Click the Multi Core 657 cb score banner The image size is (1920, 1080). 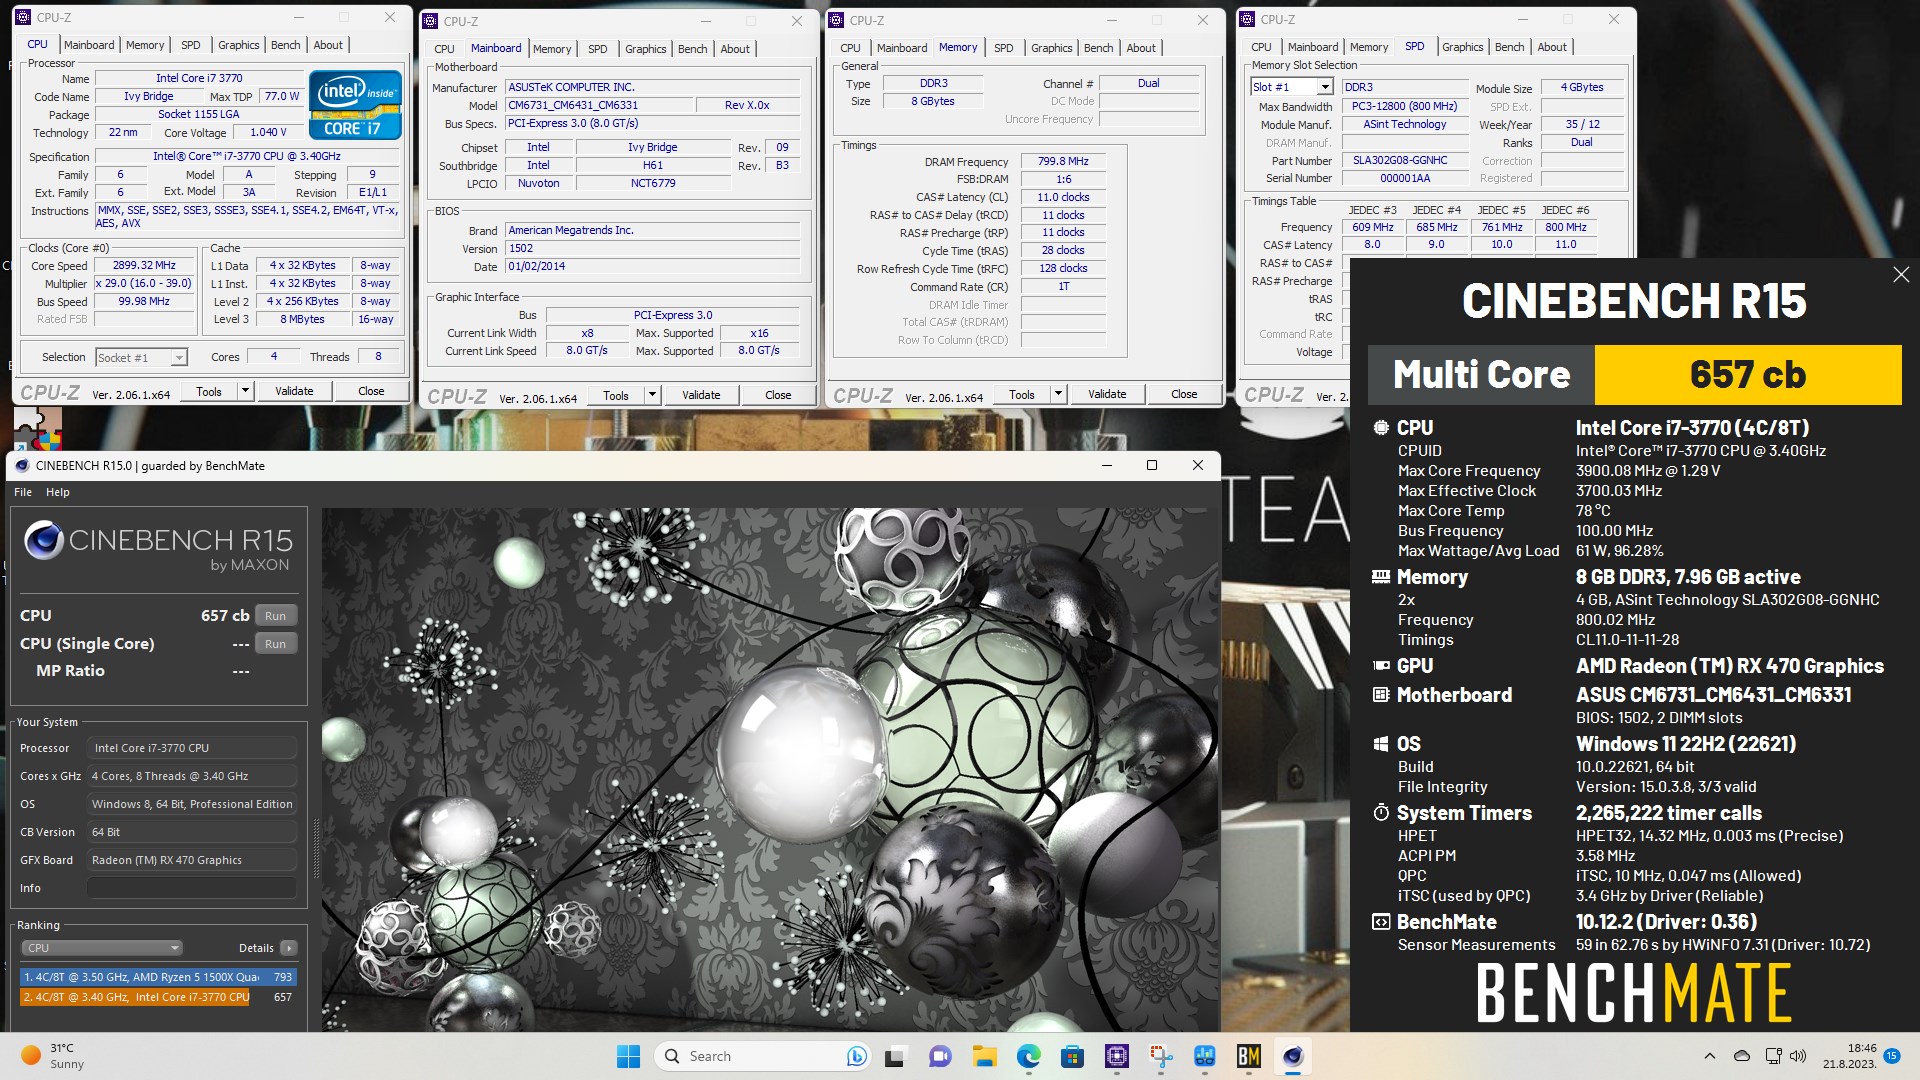1634,375
